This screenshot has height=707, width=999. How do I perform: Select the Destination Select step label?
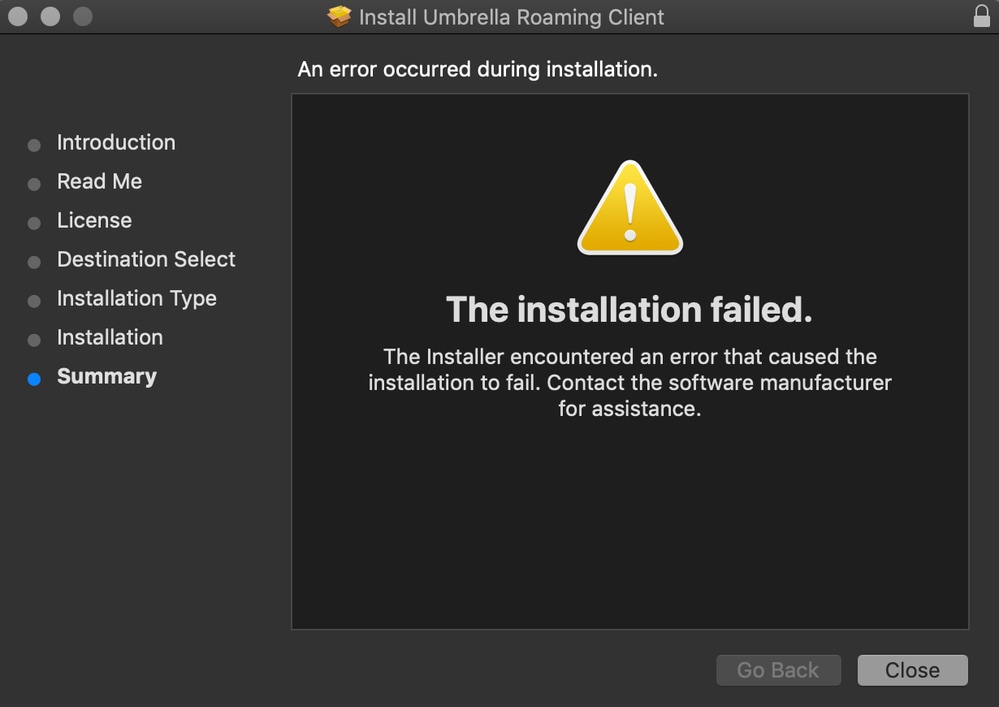146,259
